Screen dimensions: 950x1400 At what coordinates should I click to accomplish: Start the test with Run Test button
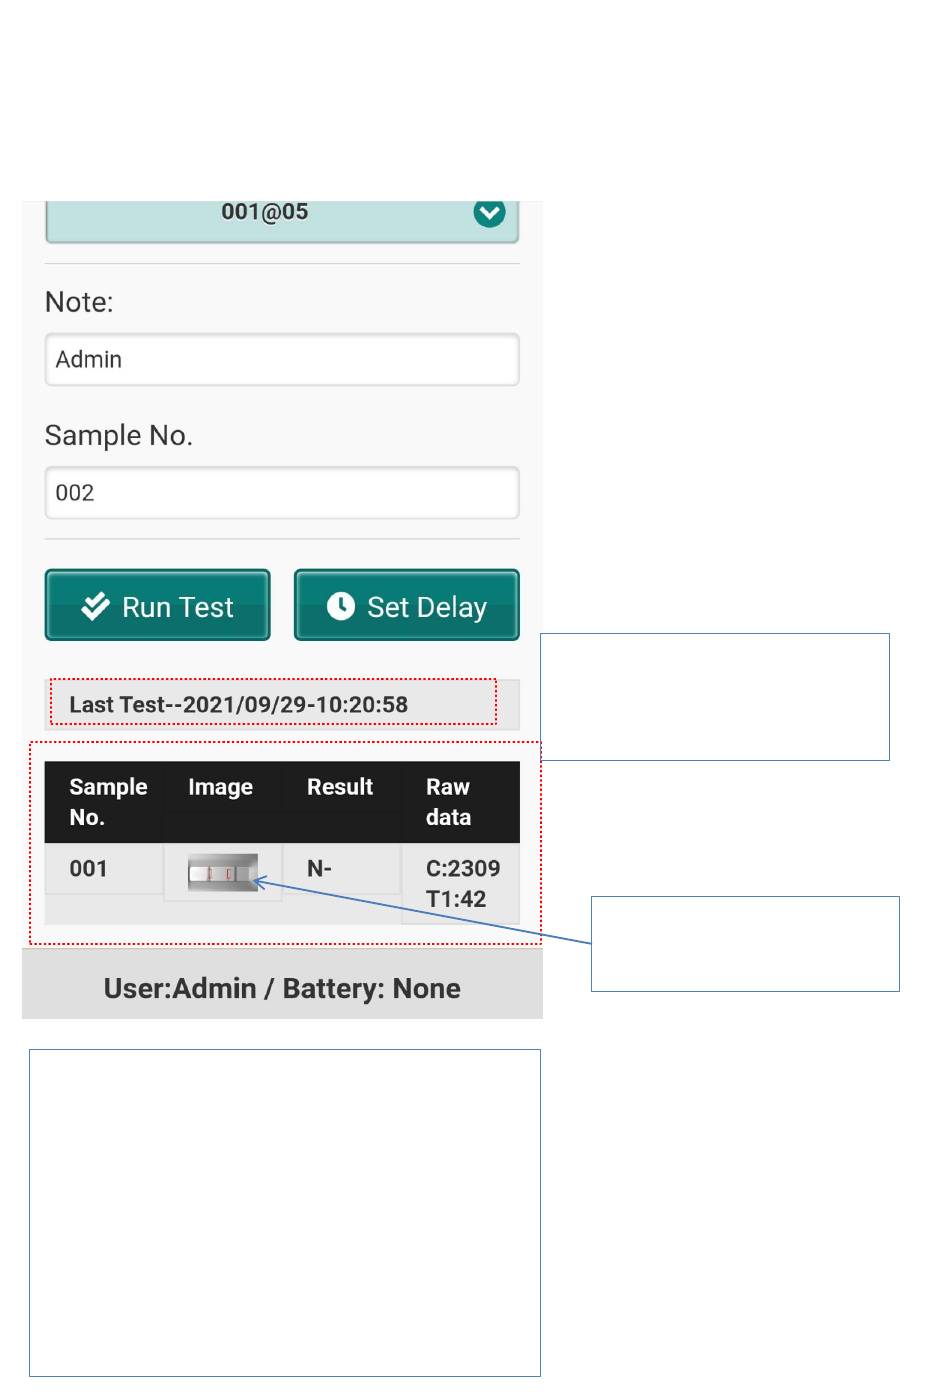[x=158, y=605]
